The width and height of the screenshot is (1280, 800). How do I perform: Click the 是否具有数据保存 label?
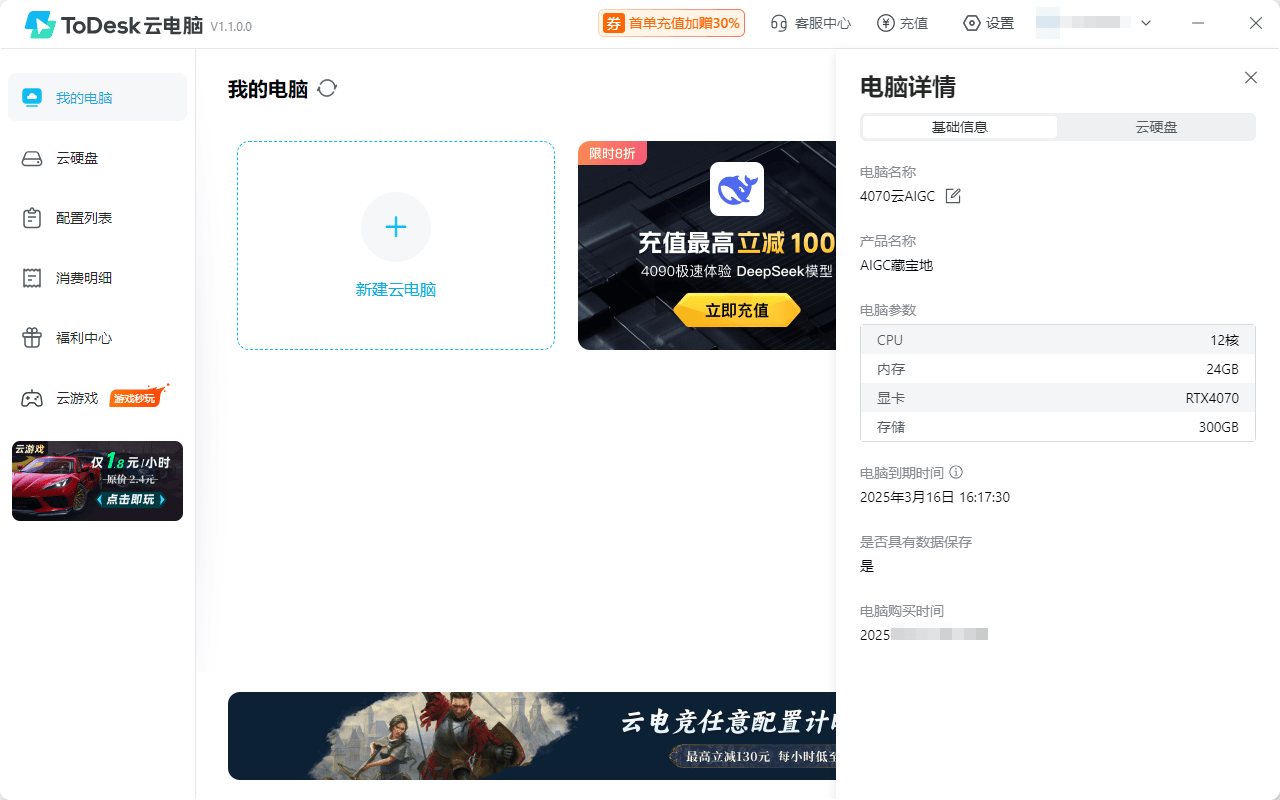[x=916, y=542]
